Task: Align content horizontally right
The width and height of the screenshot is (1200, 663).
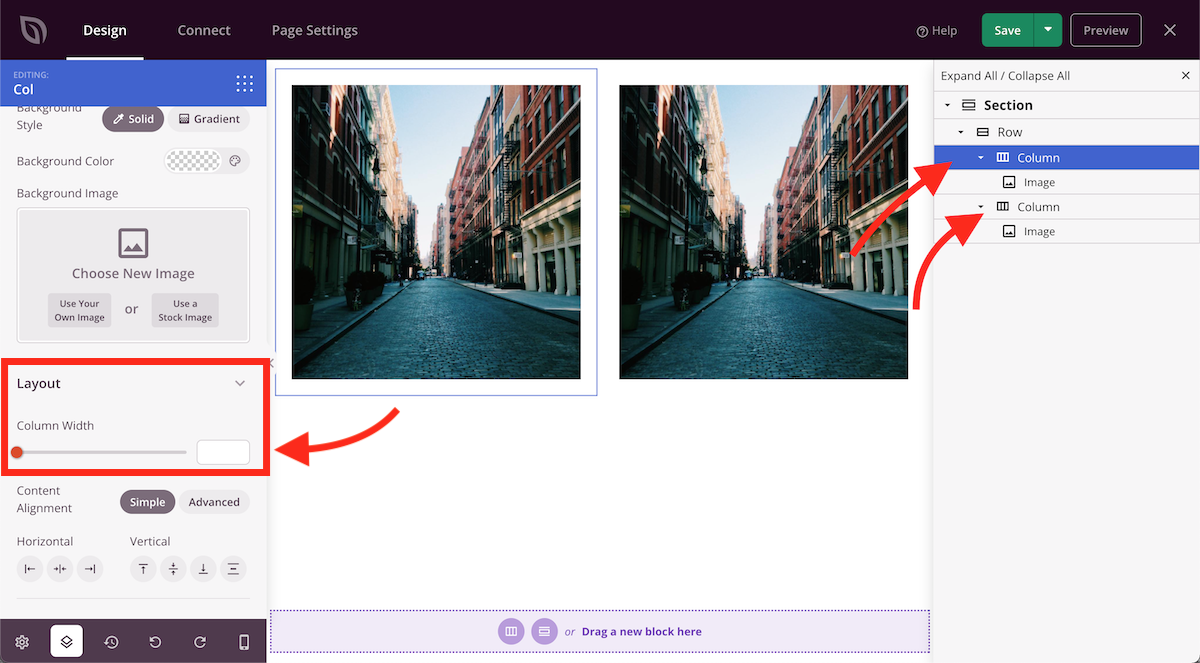Action: [x=90, y=569]
